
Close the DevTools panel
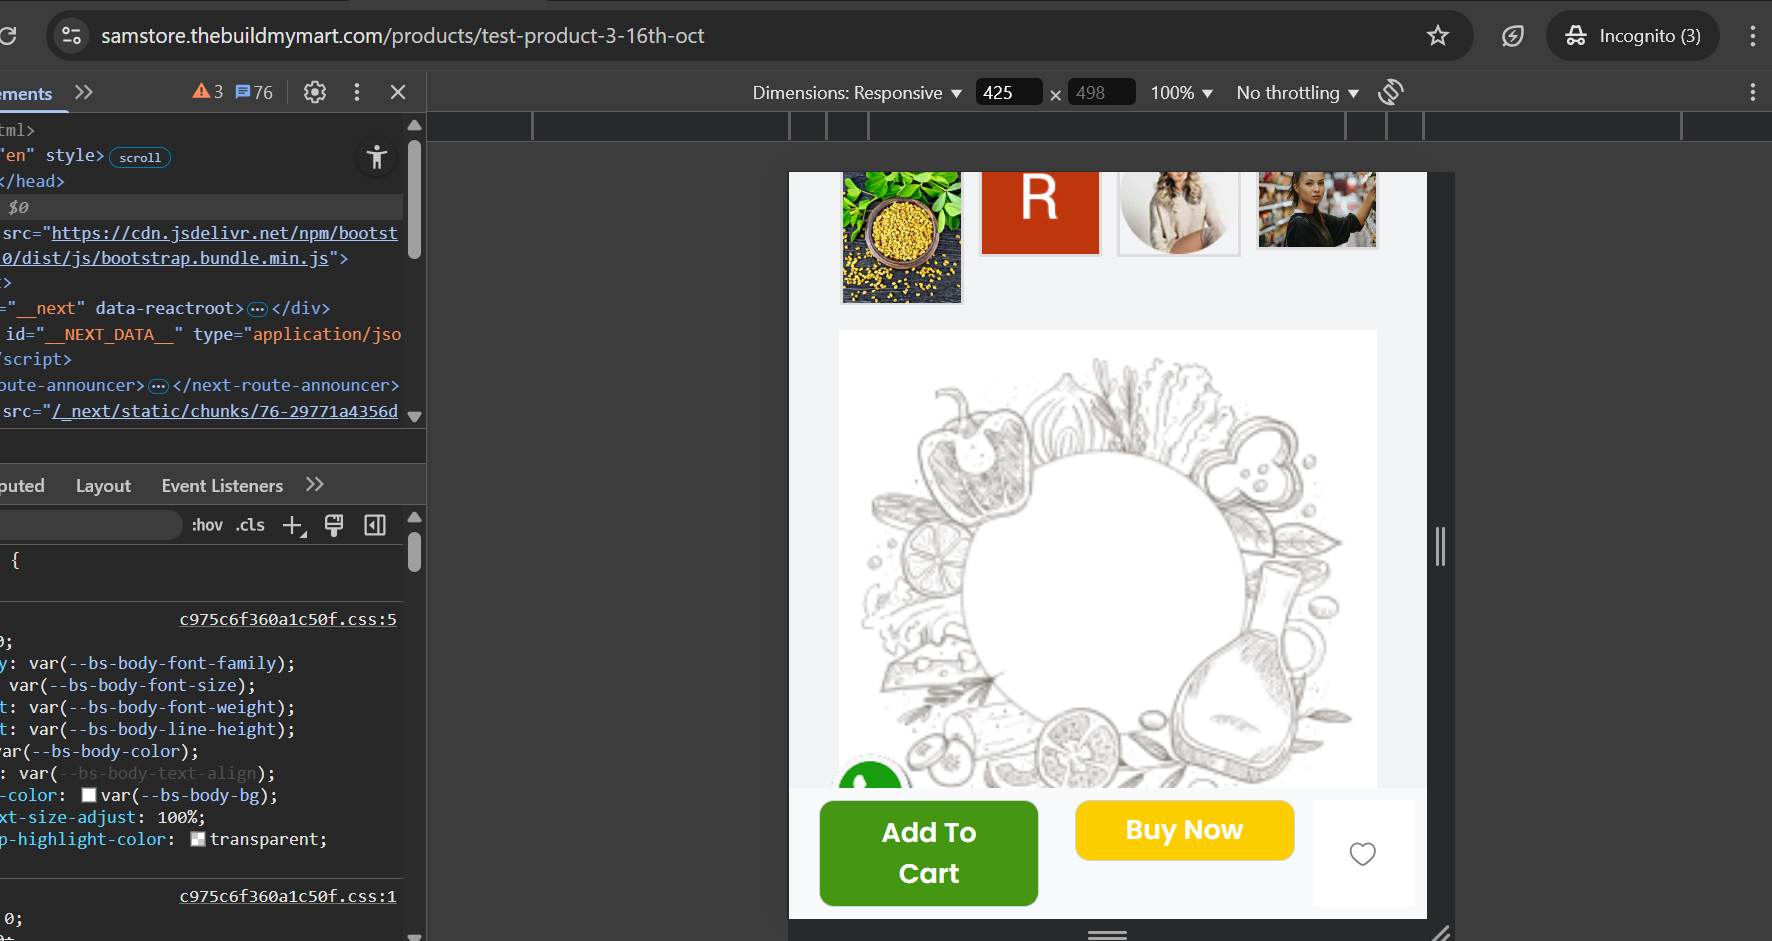398,92
